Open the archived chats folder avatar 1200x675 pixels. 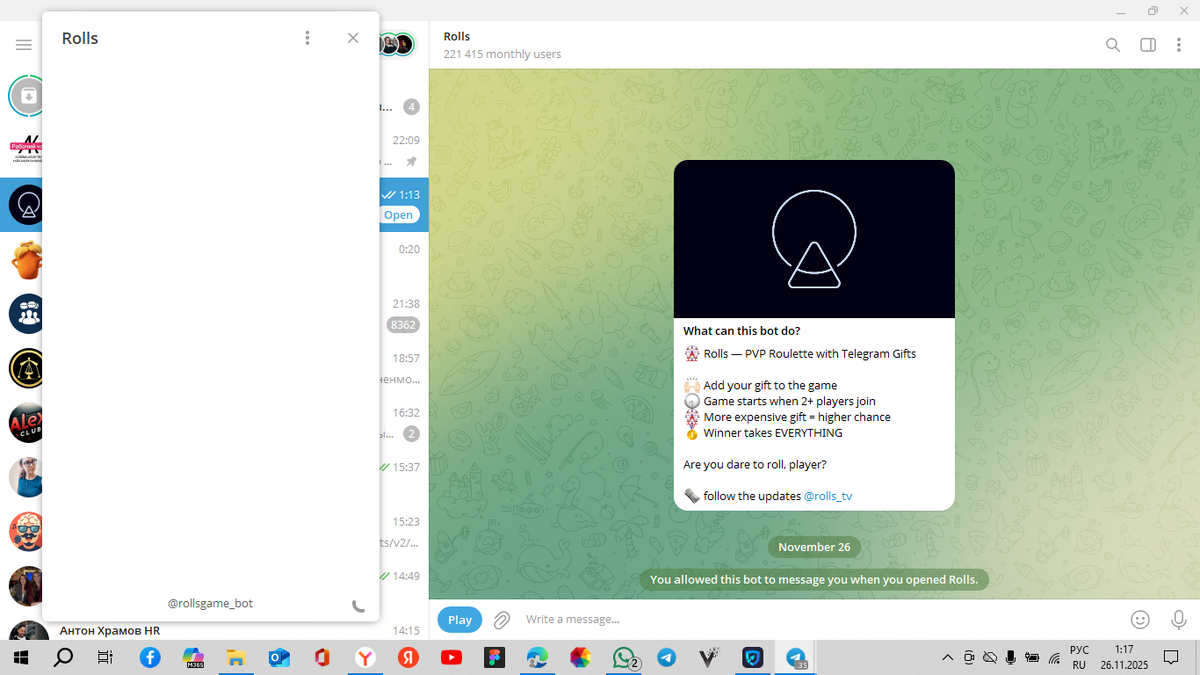click(29, 96)
